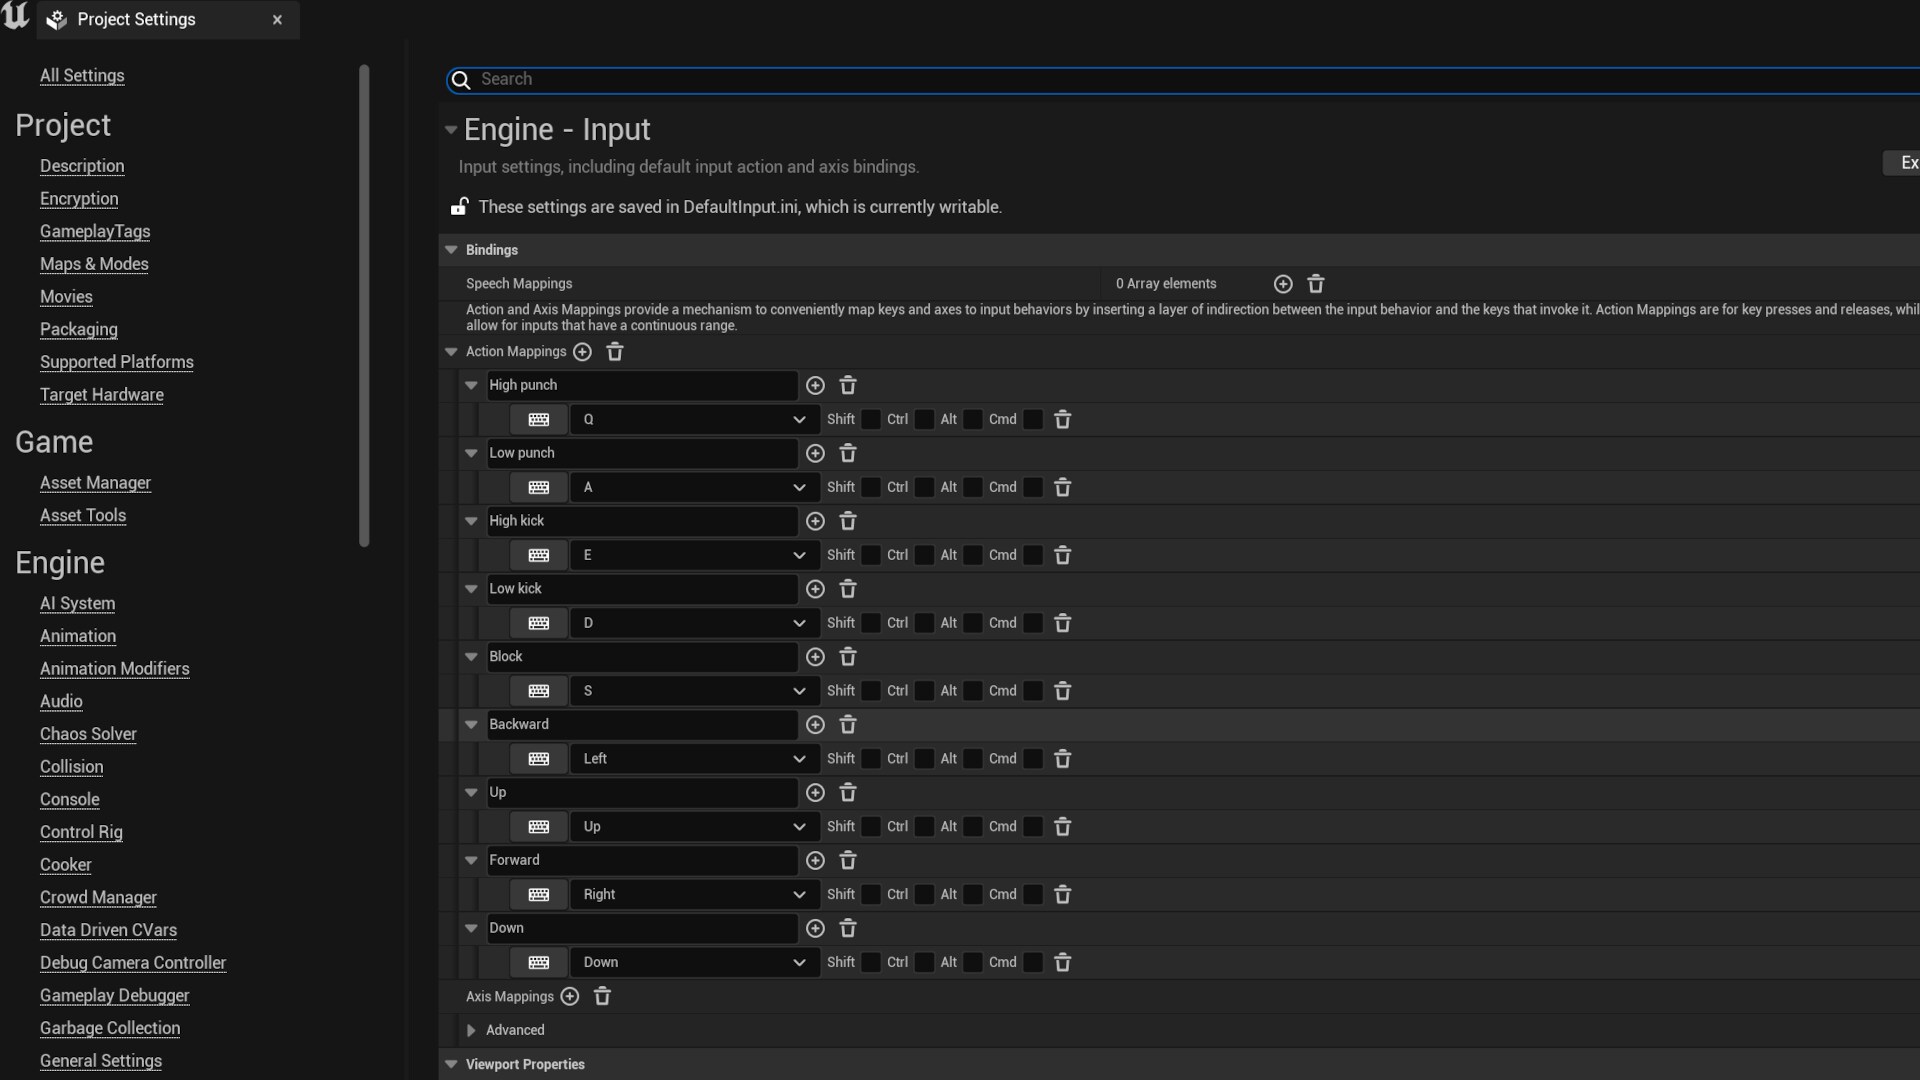Image resolution: width=1920 pixels, height=1080 pixels.
Task: Click the Export button
Action: coord(1906,162)
